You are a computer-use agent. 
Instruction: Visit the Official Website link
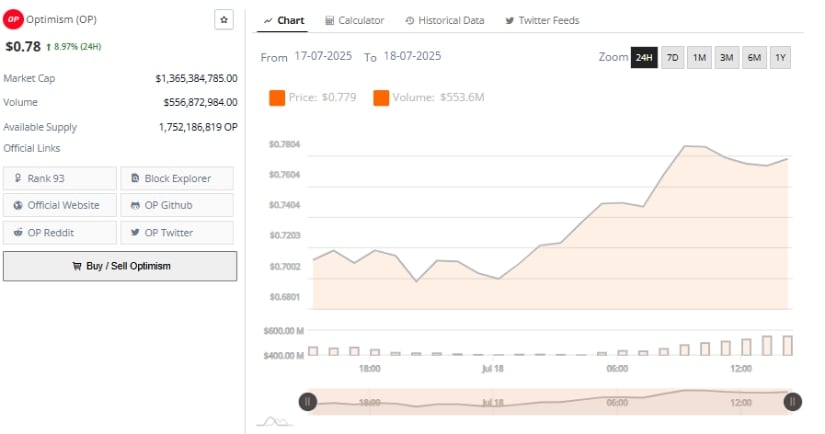pos(59,205)
